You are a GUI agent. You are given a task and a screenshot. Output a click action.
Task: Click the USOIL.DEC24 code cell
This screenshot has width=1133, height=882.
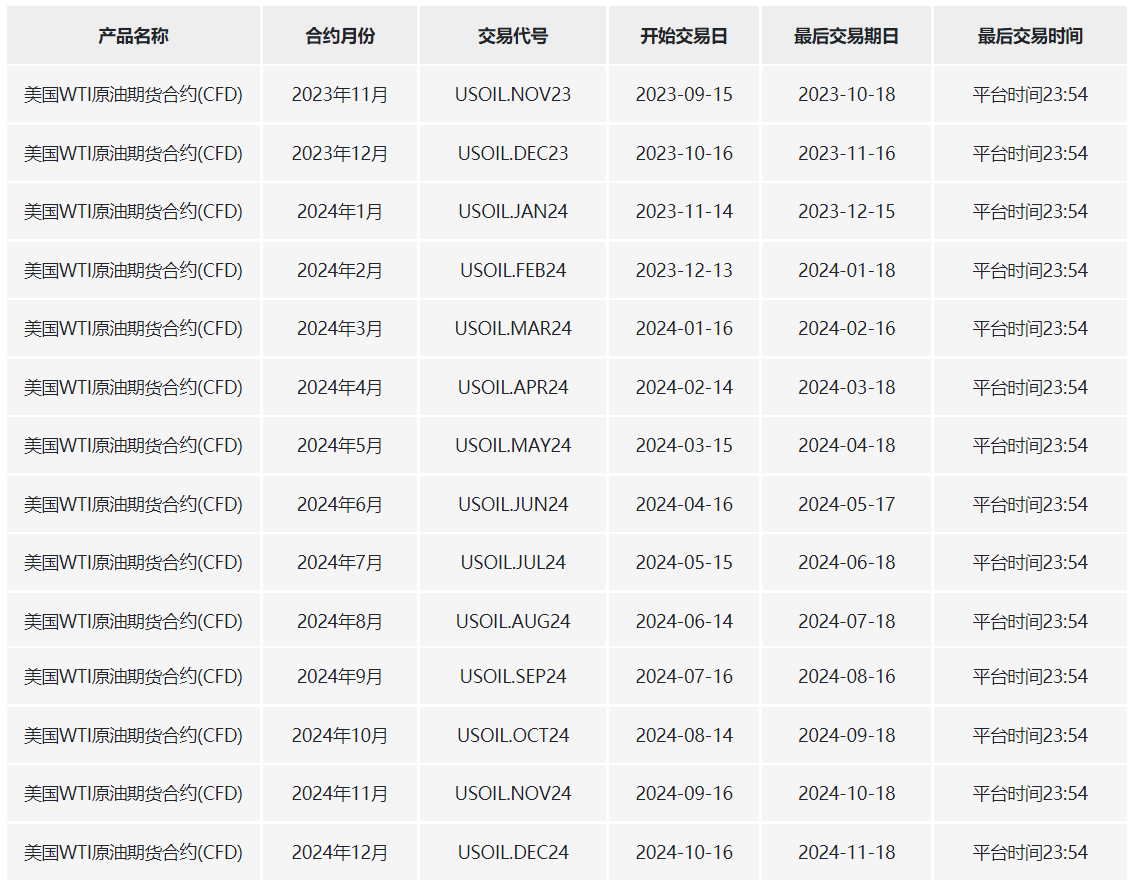pos(513,852)
